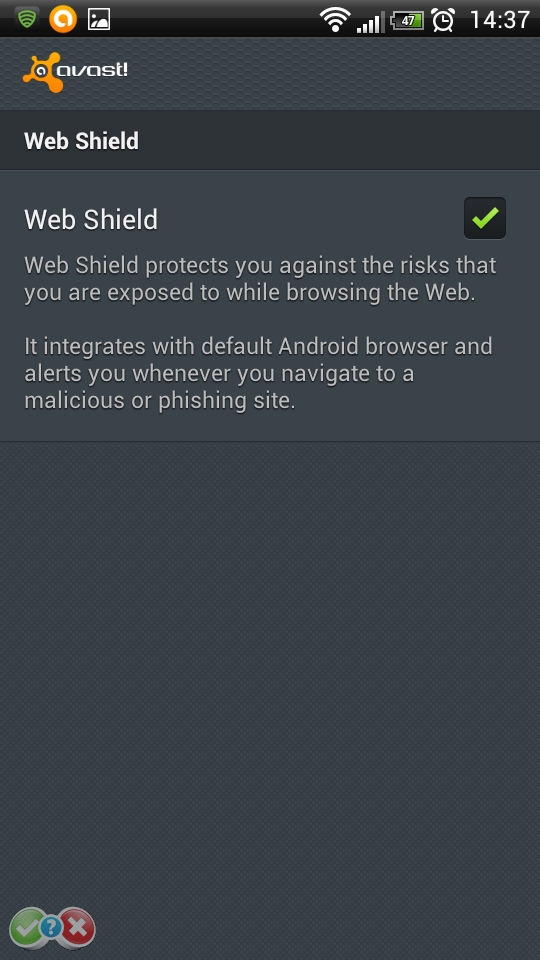Tap the 'malicious or phishing site' paragraph

[258, 373]
